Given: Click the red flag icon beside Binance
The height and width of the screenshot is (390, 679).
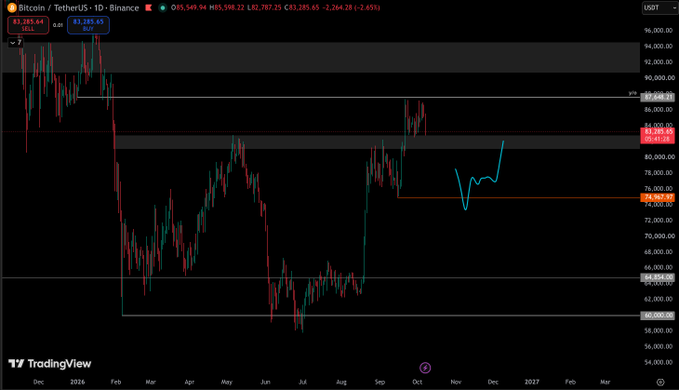Looking at the screenshot, I should 149,8.
